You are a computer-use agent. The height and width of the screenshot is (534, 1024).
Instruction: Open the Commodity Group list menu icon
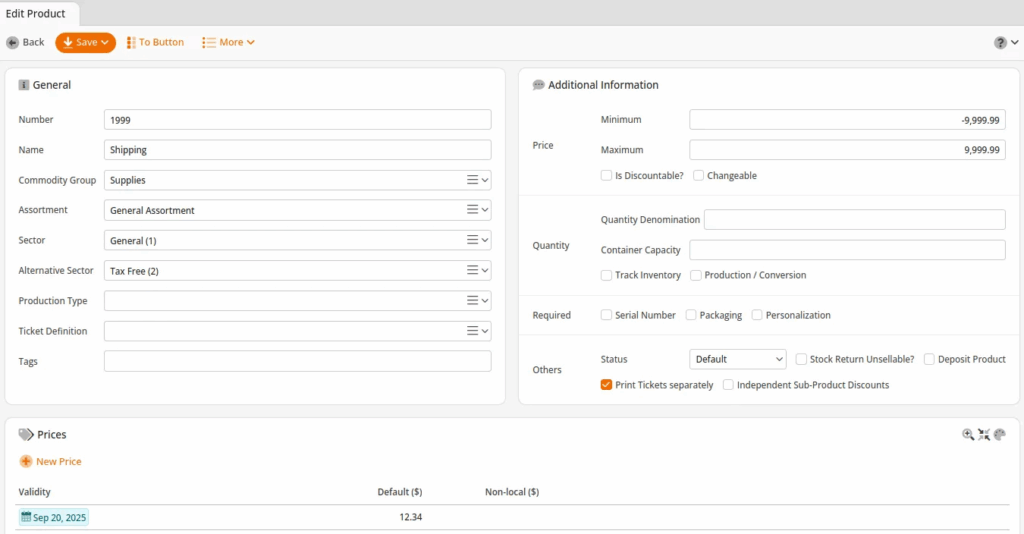473,180
